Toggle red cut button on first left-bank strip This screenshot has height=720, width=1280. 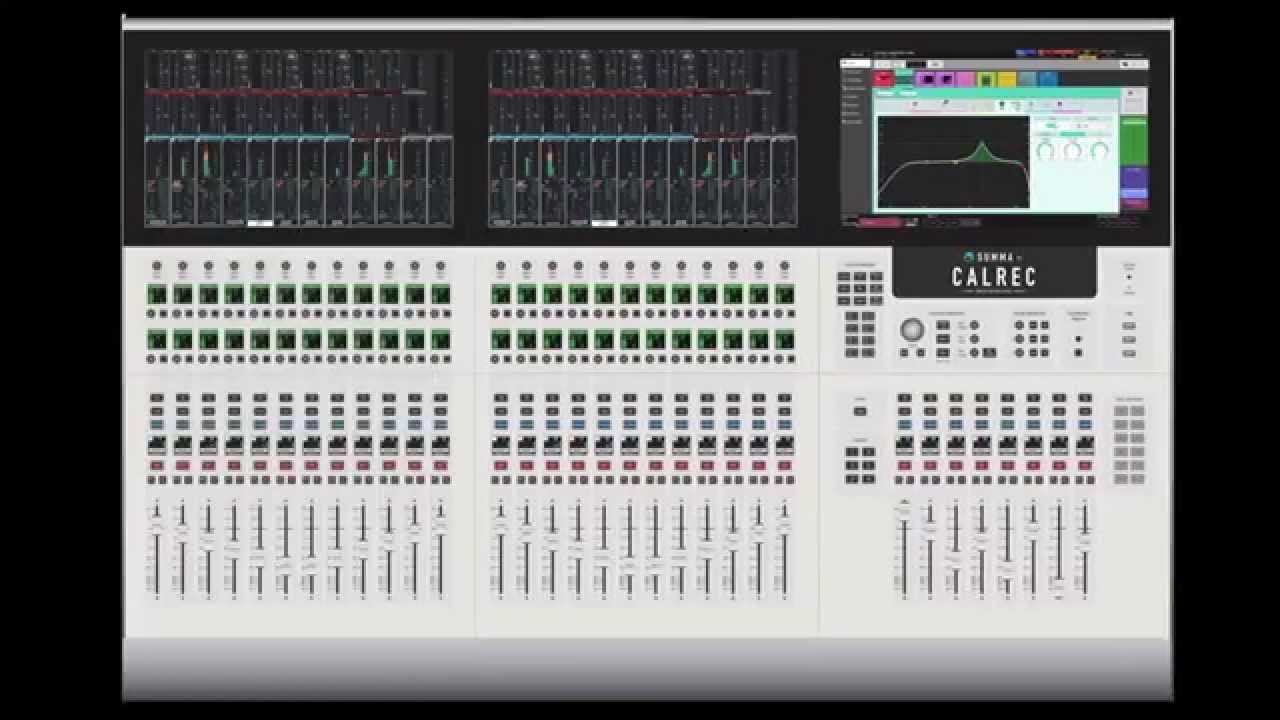[157, 466]
